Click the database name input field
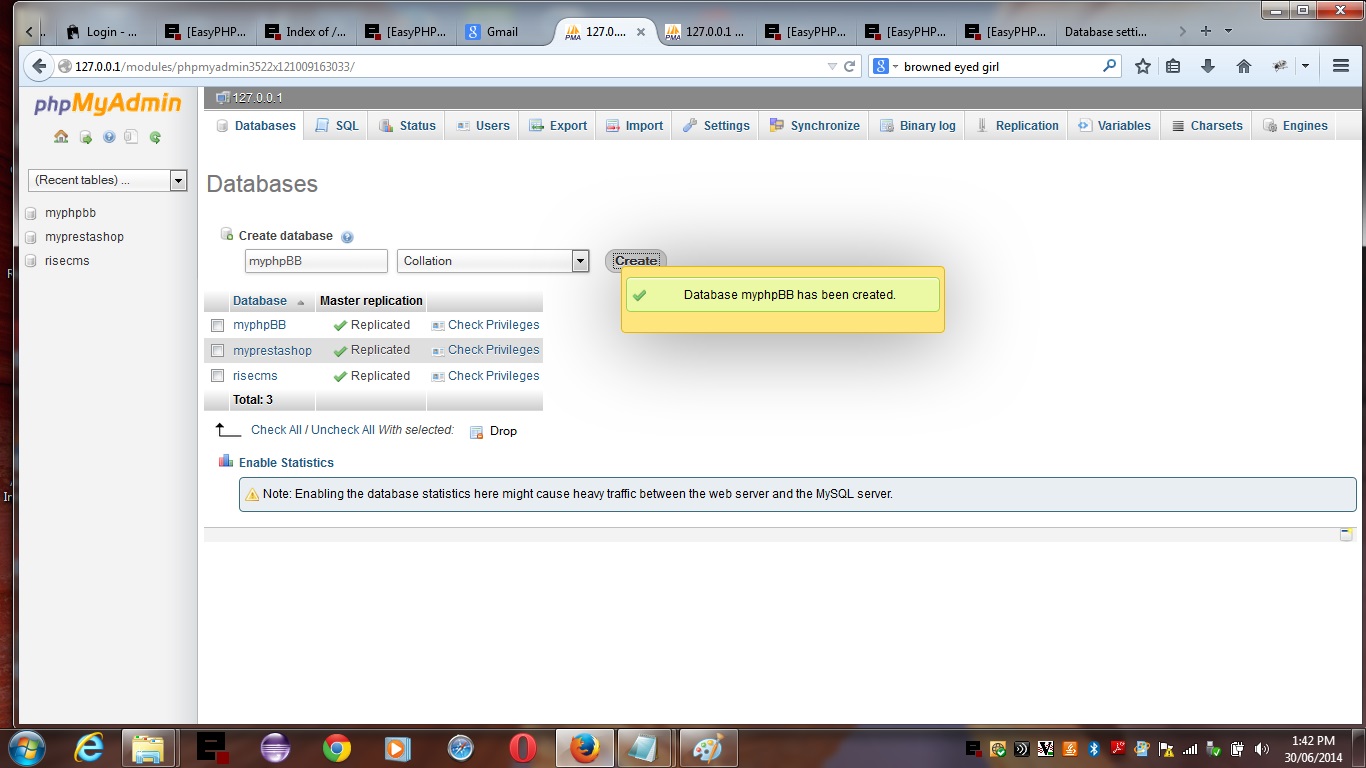This screenshot has width=1366, height=768. (x=316, y=261)
